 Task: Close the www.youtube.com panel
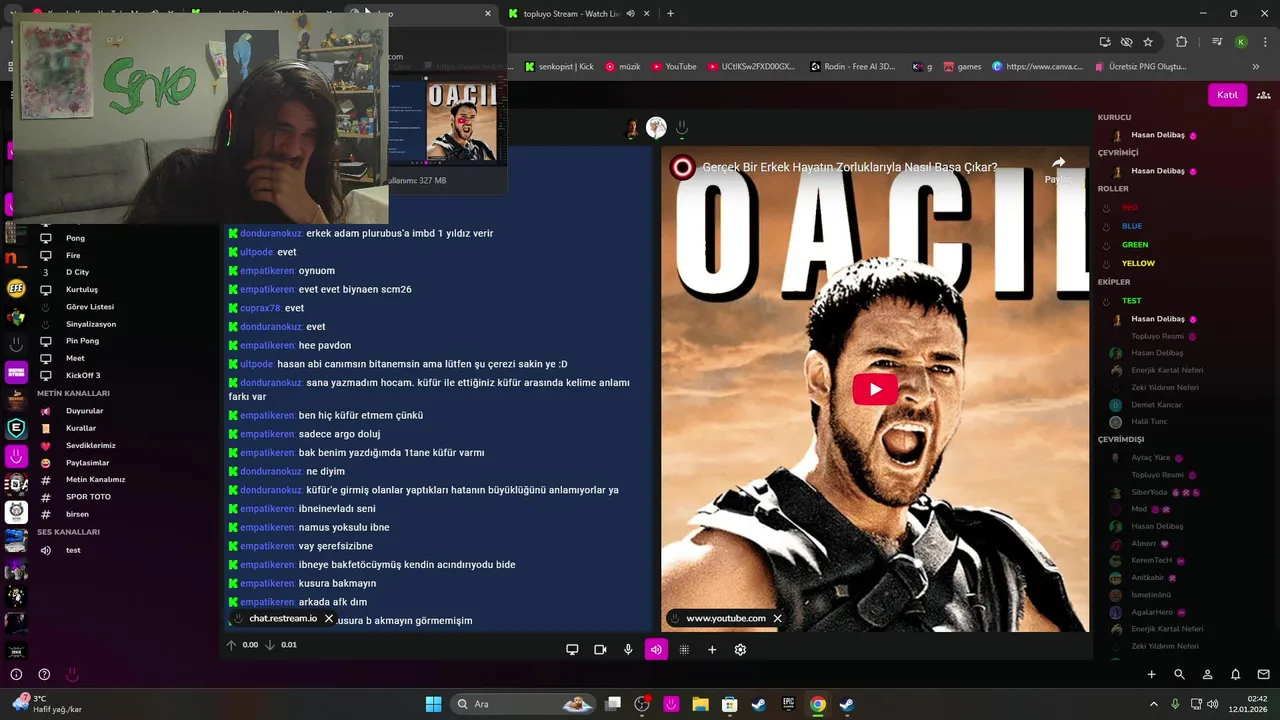(x=777, y=618)
